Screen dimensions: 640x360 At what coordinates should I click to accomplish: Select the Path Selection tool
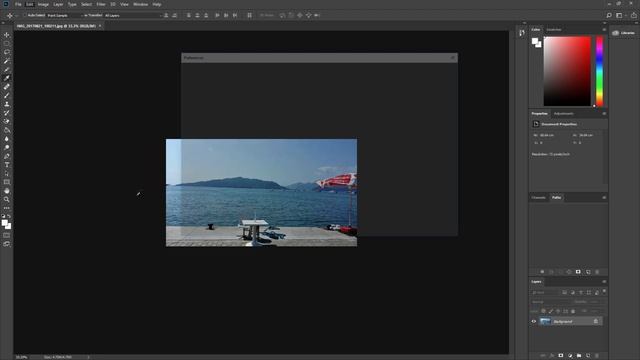tap(7, 173)
